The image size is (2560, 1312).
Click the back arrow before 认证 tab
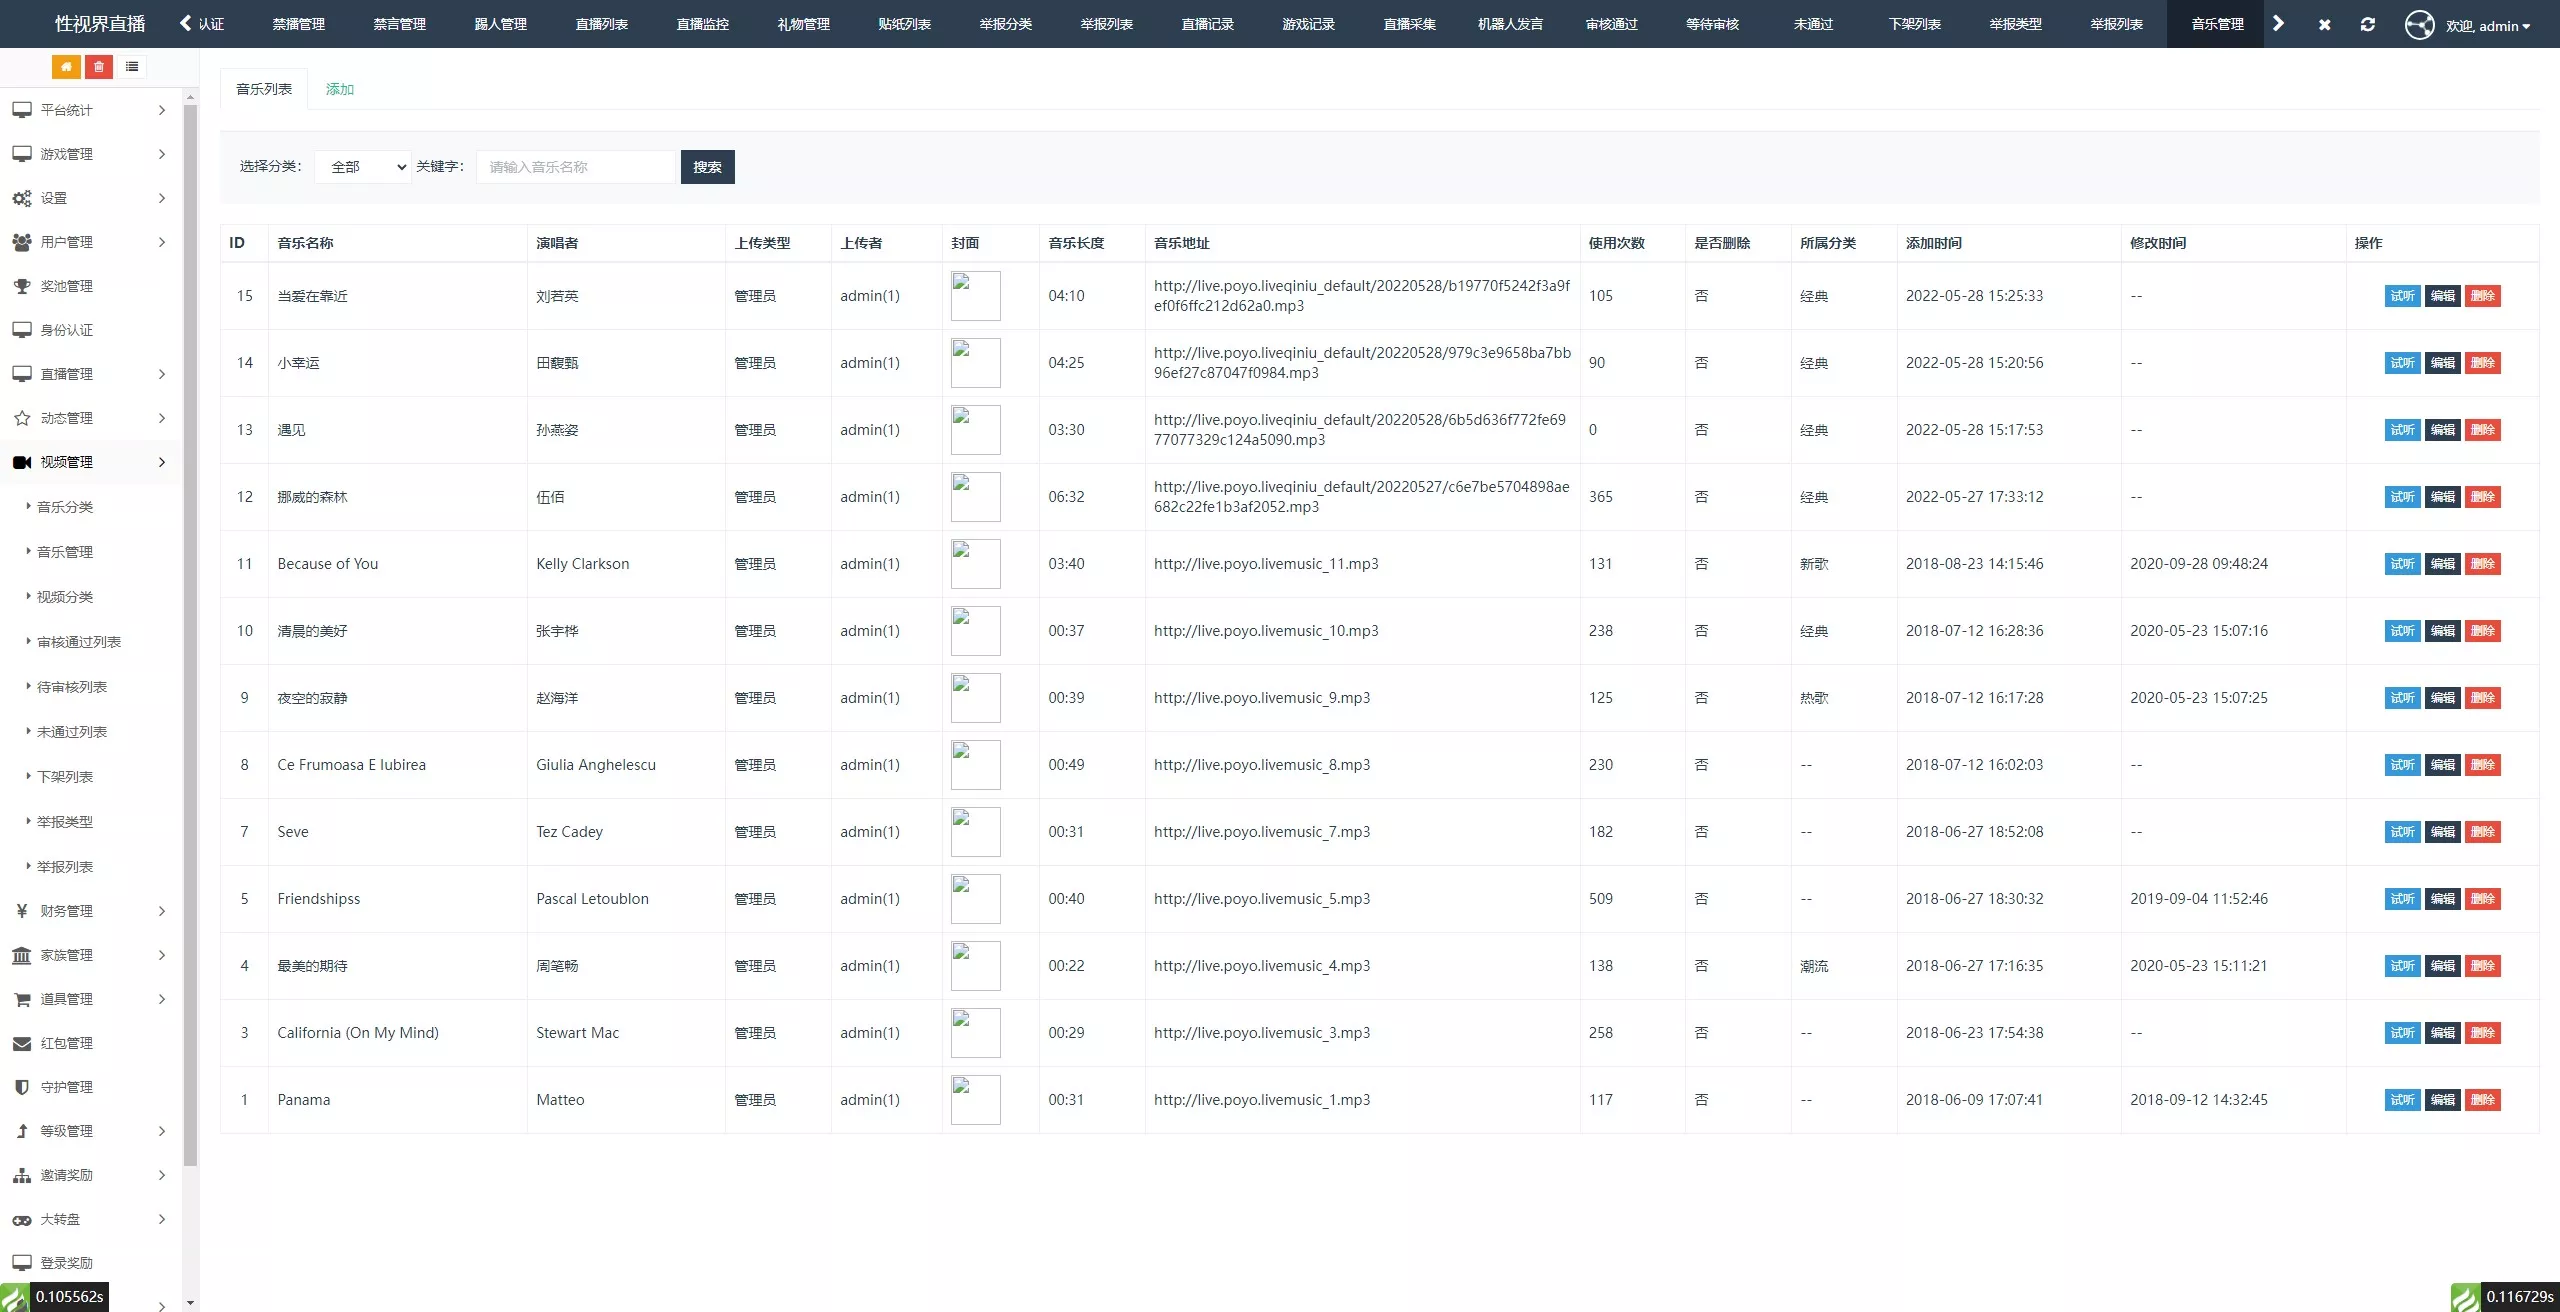pyautogui.click(x=186, y=23)
